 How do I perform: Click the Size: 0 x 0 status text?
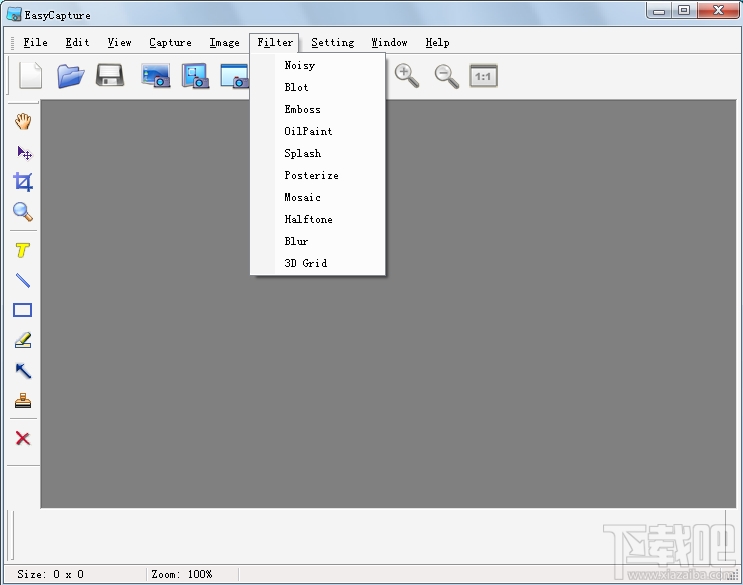point(50,574)
